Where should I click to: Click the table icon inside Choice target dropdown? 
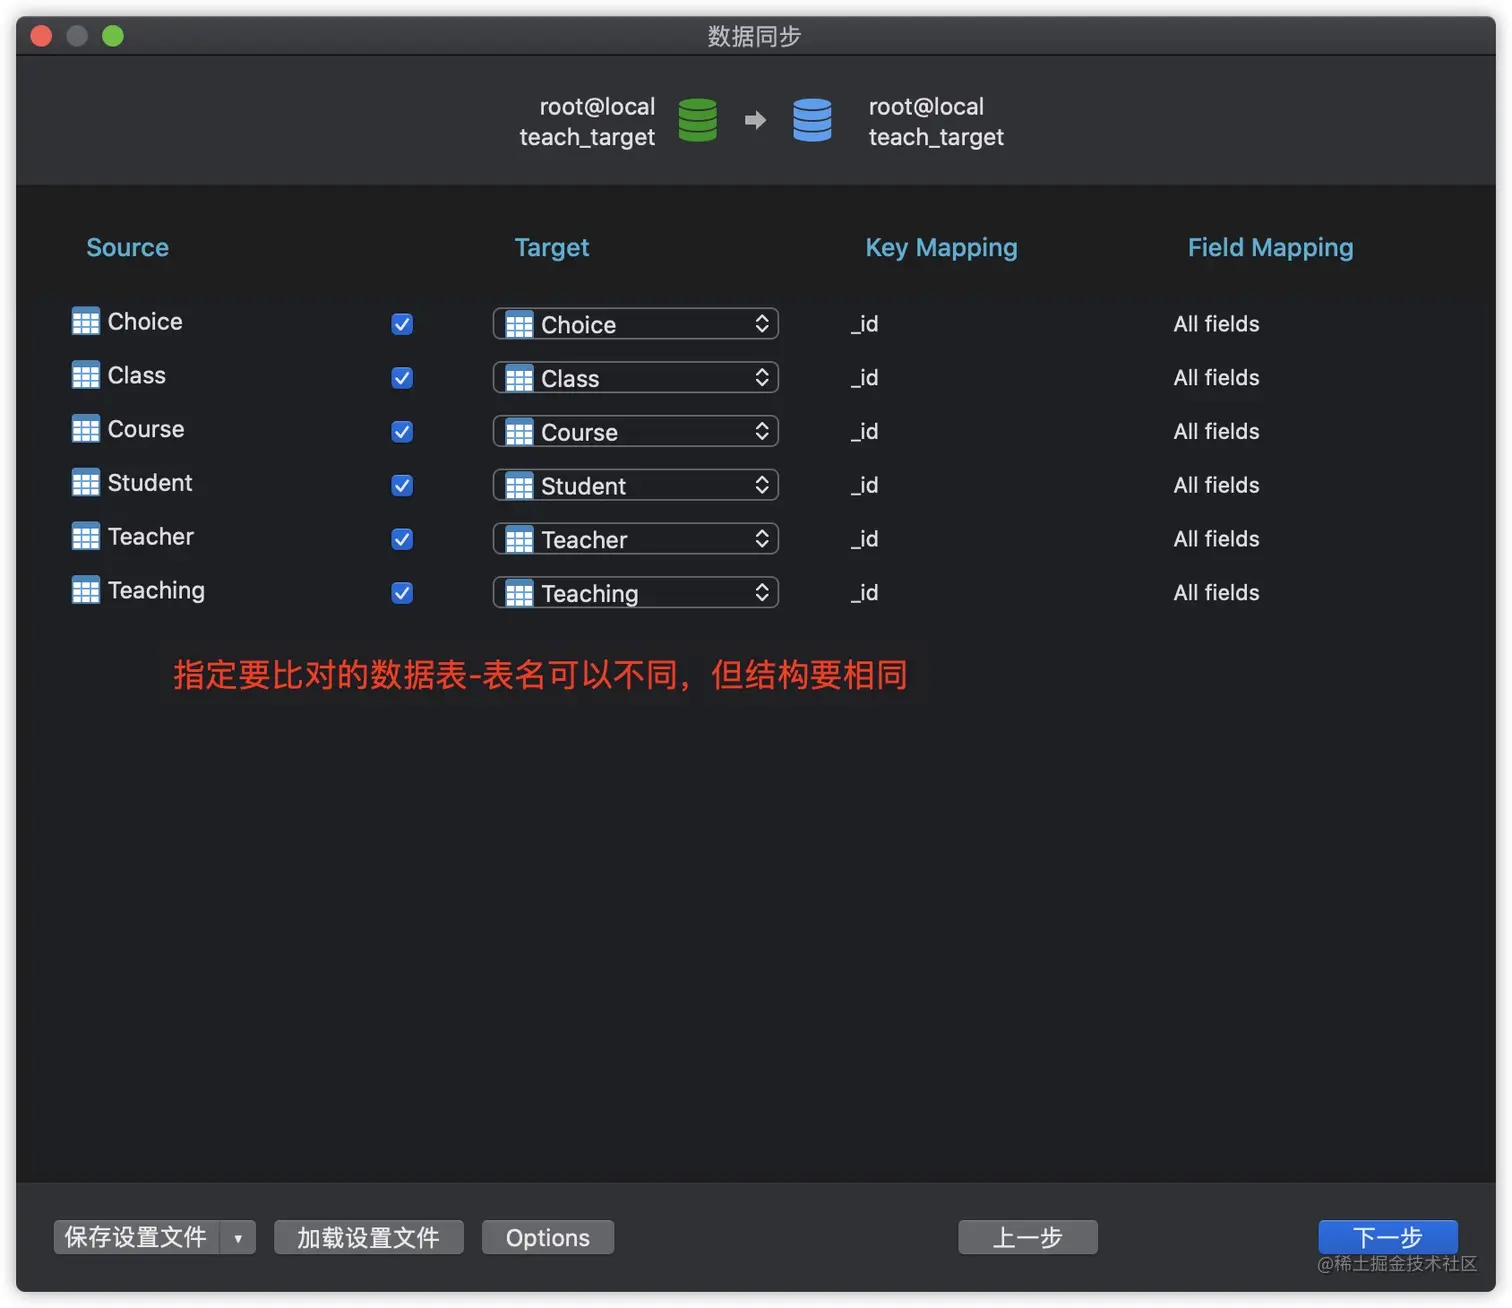pyautogui.click(x=519, y=325)
